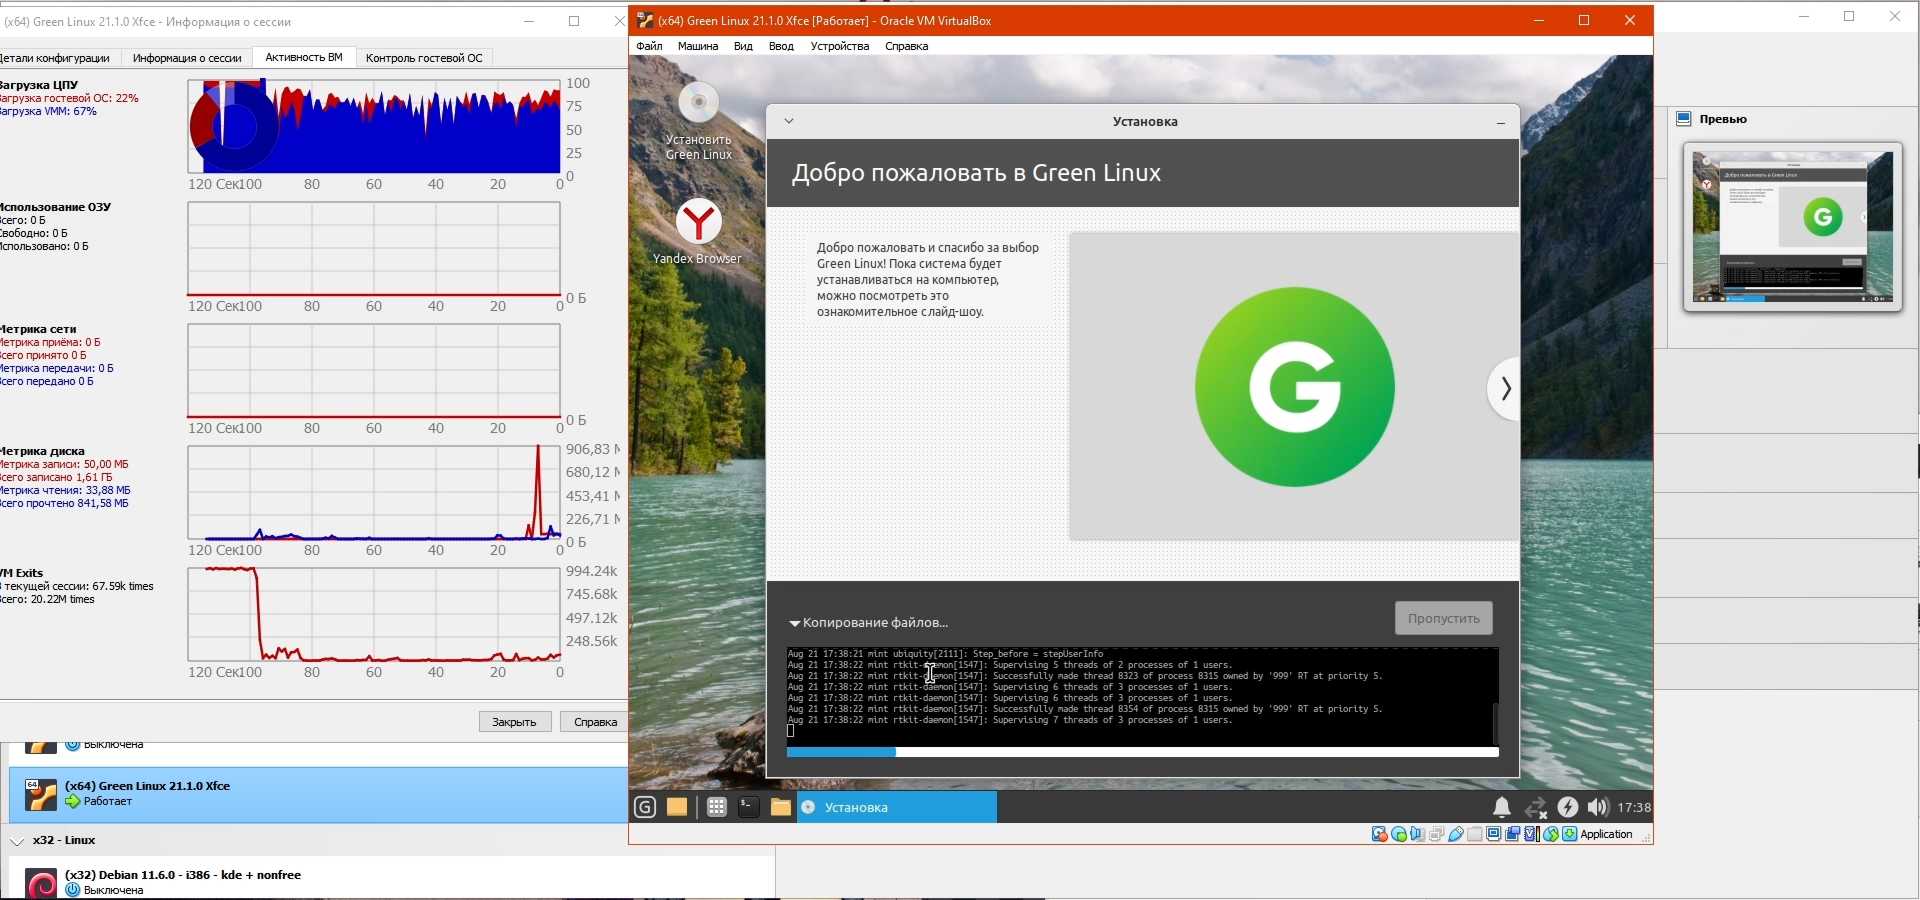This screenshot has height=900, width=1920.
Task: Open the Green Linux start menu in the panel
Action: 645,807
